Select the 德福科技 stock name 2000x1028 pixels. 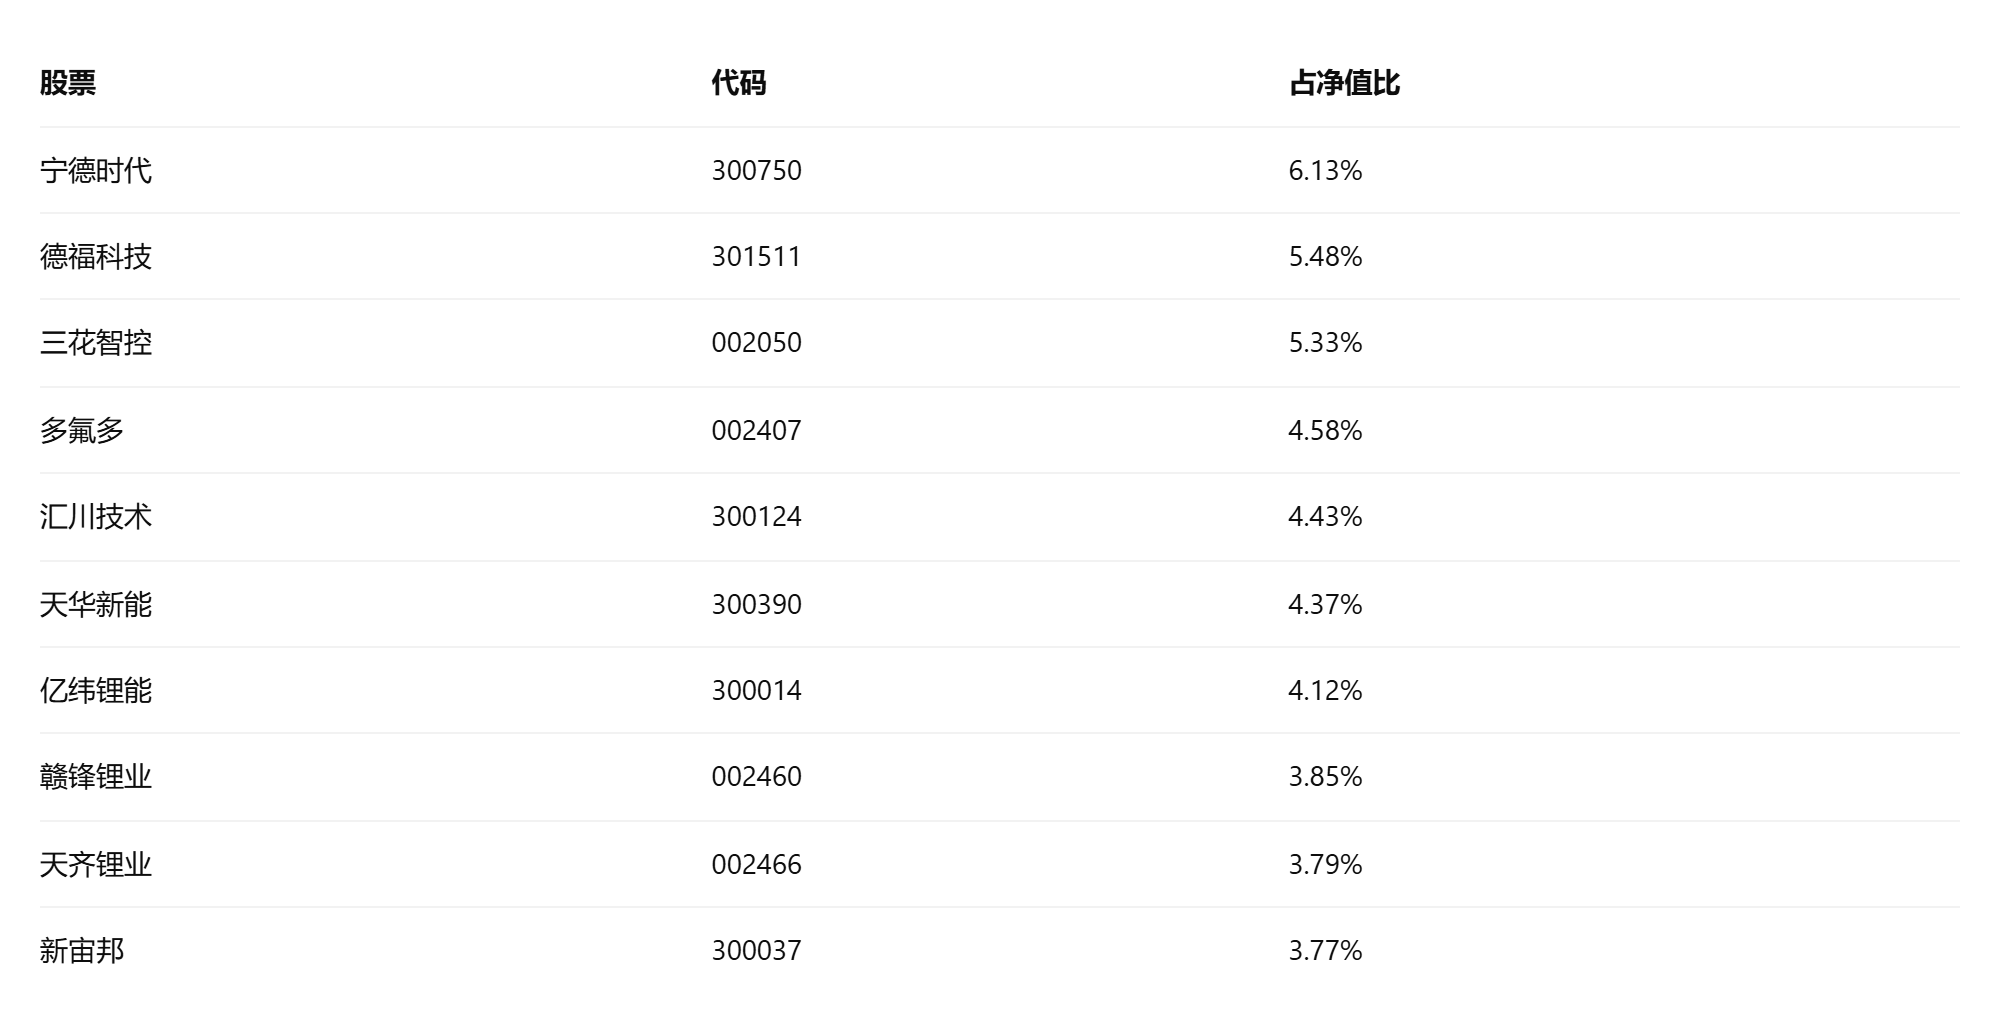point(96,257)
